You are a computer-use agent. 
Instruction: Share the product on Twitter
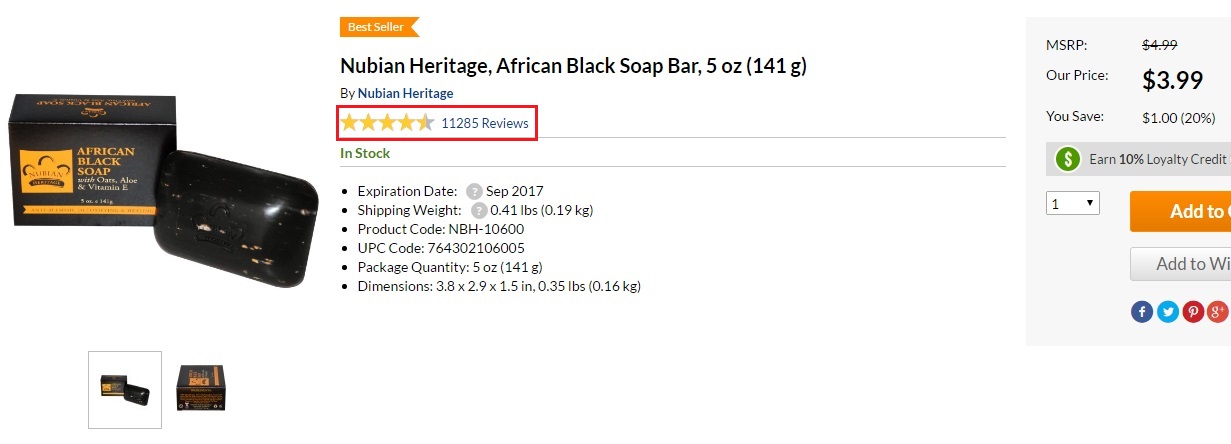click(1168, 312)
